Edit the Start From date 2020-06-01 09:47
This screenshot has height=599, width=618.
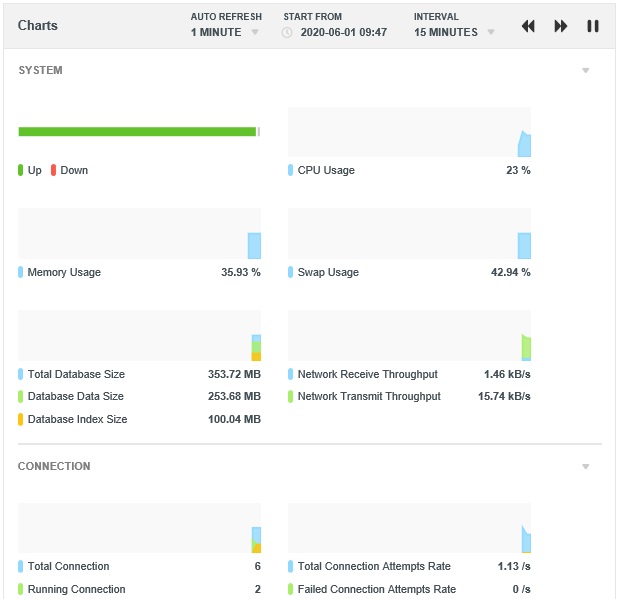pyautogui.click(x=344, y=32)
